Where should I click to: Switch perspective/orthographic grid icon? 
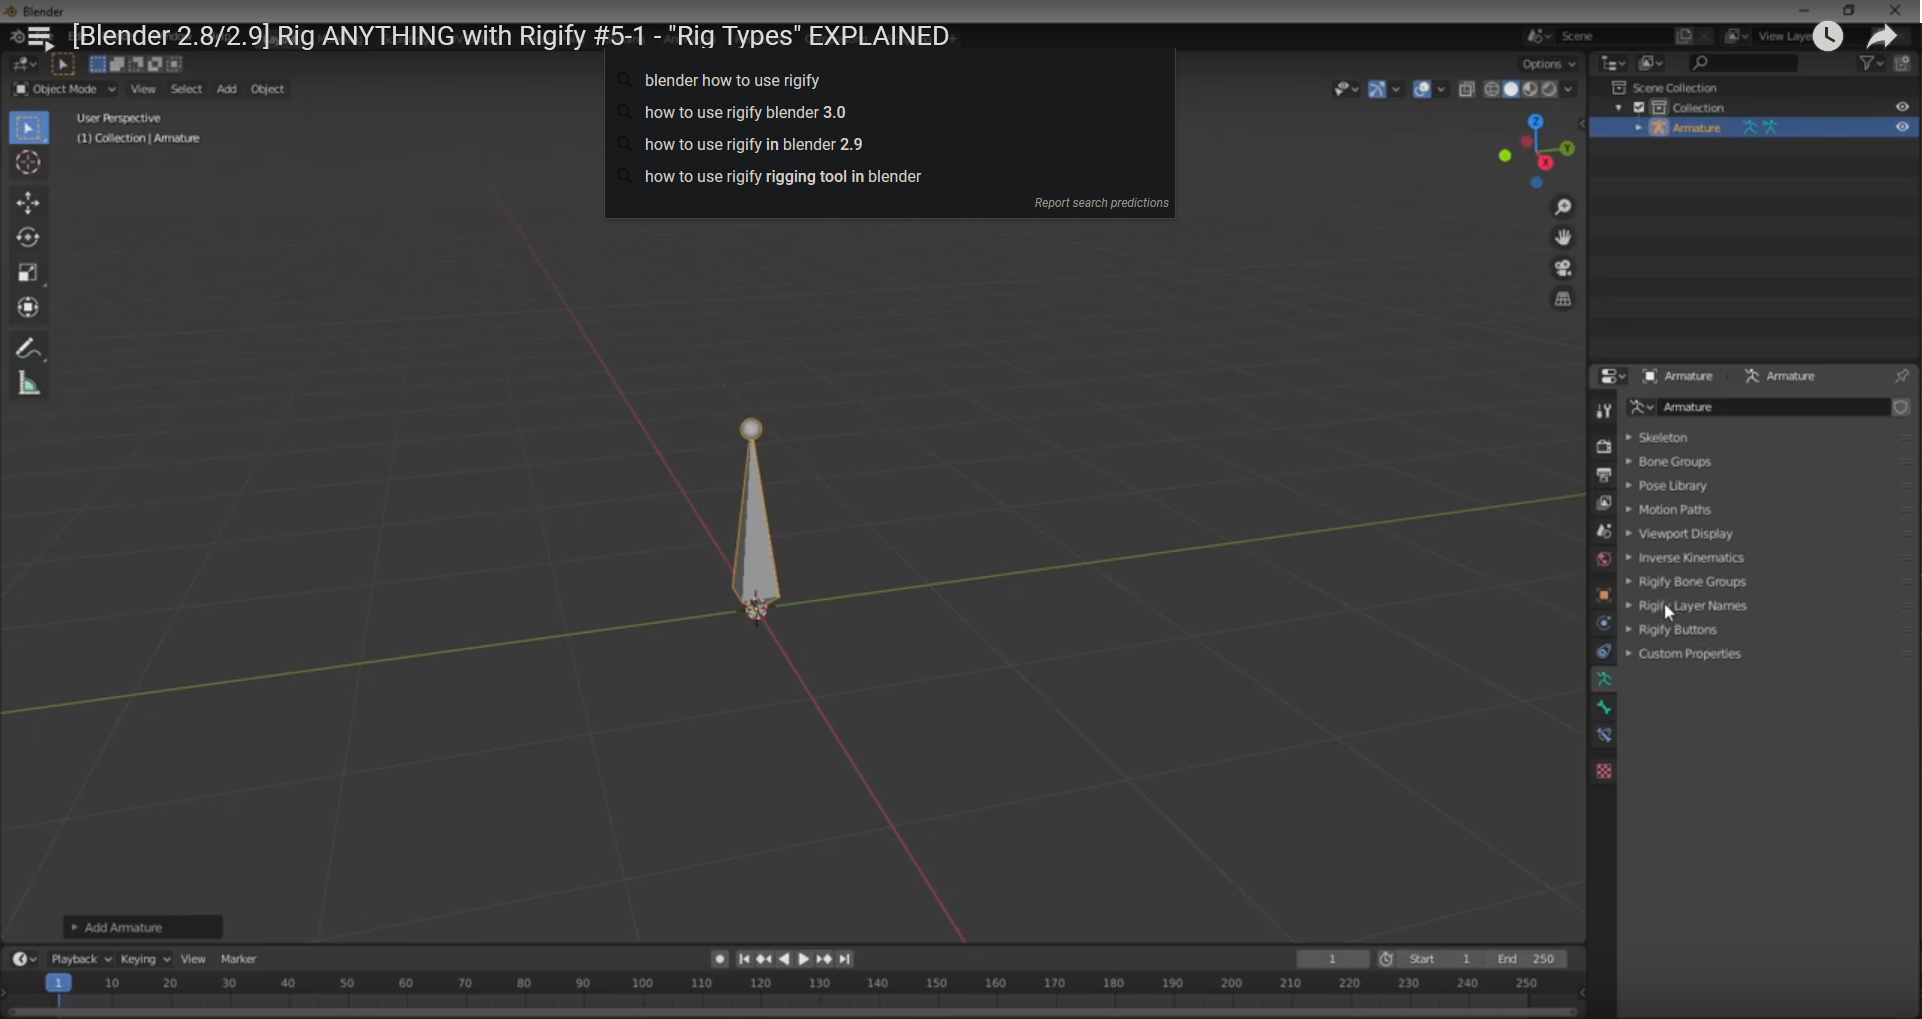point(1564,300)
